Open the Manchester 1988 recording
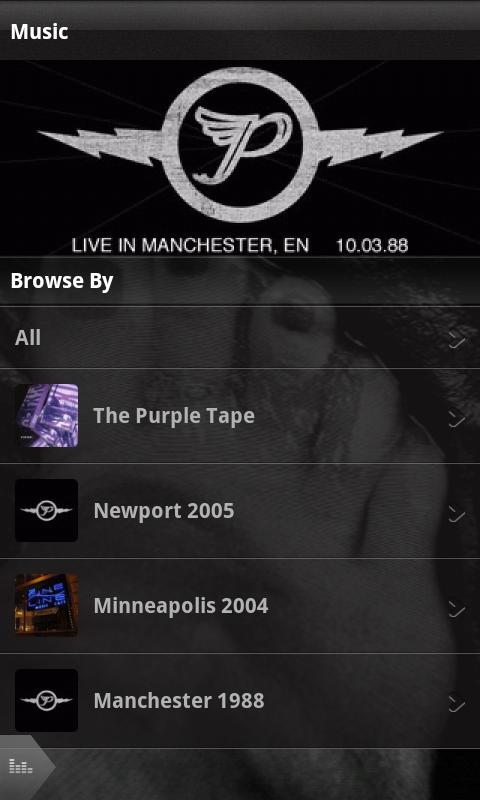480x800 pixels. (240, 701)
